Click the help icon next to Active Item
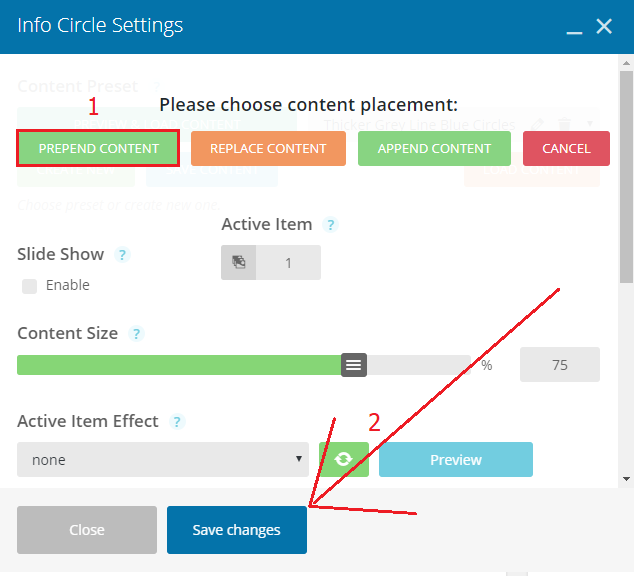 coord(330,225)
